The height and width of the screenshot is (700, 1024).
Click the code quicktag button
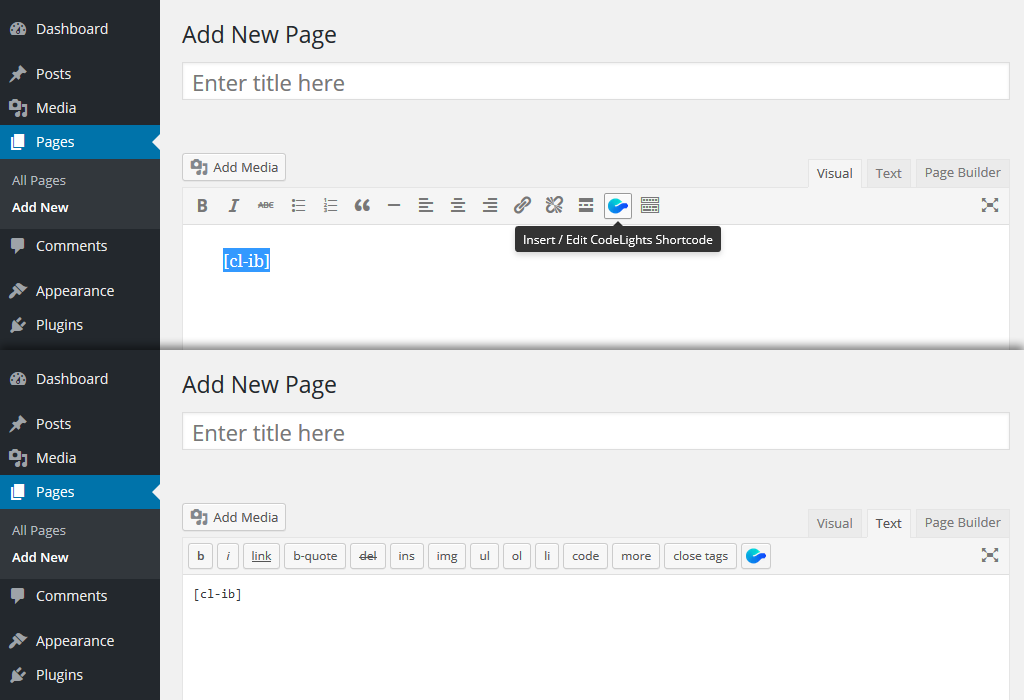tap(585, 556)
